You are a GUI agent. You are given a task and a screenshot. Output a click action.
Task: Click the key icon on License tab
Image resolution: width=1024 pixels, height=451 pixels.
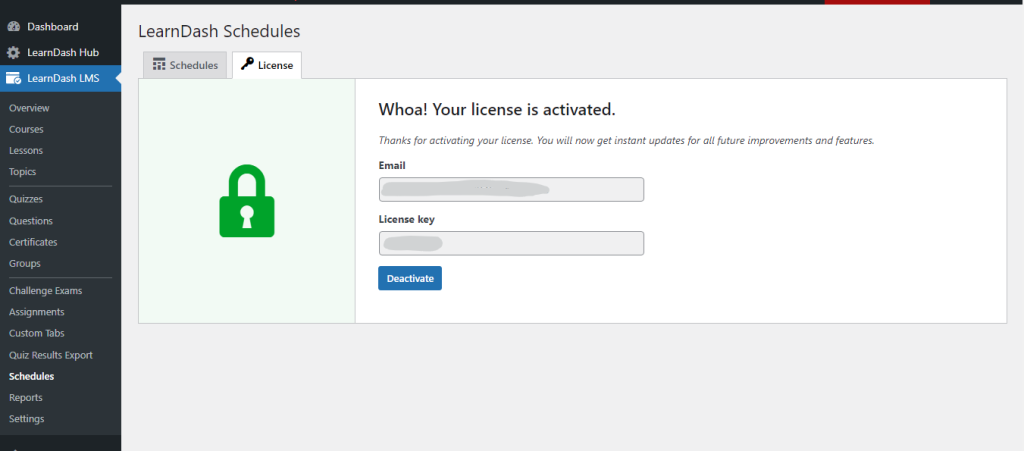click(247, 64)
